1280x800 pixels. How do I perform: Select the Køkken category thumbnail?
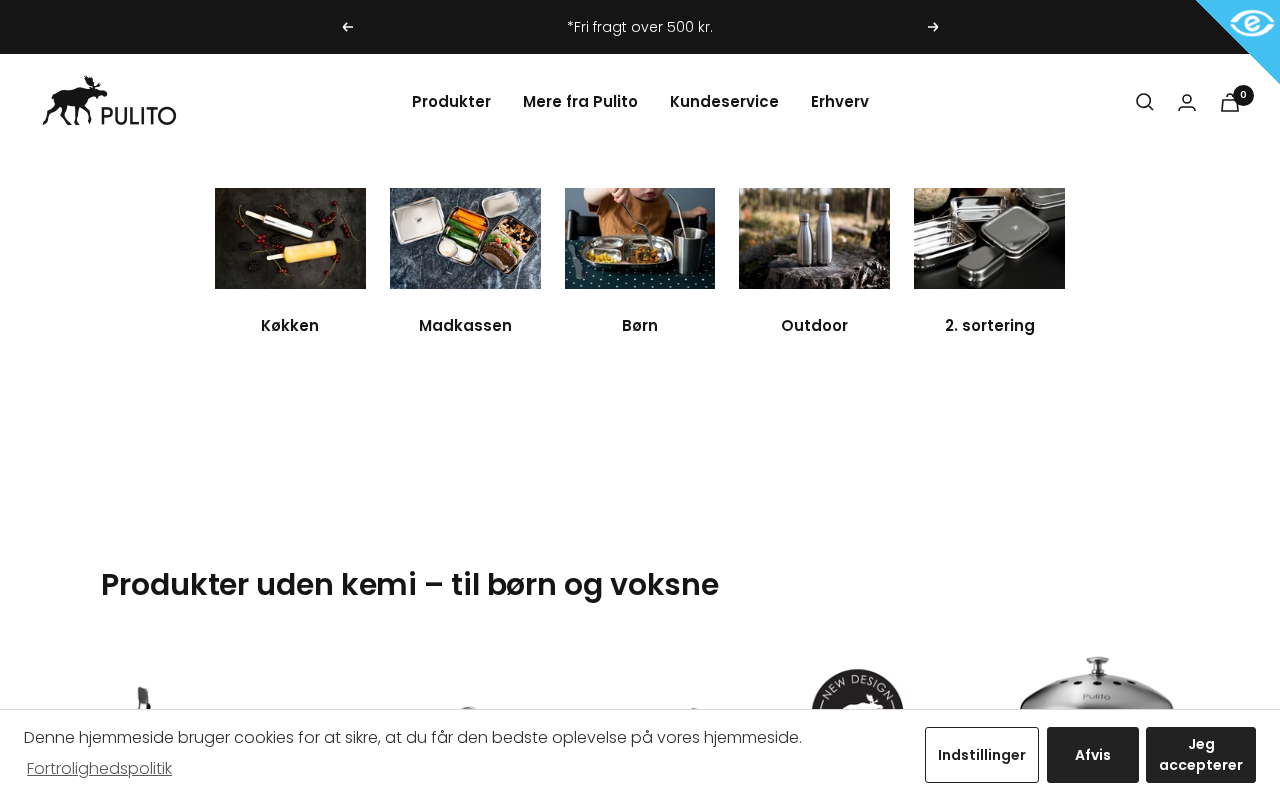pyautogui.click(x=290, y=238)
